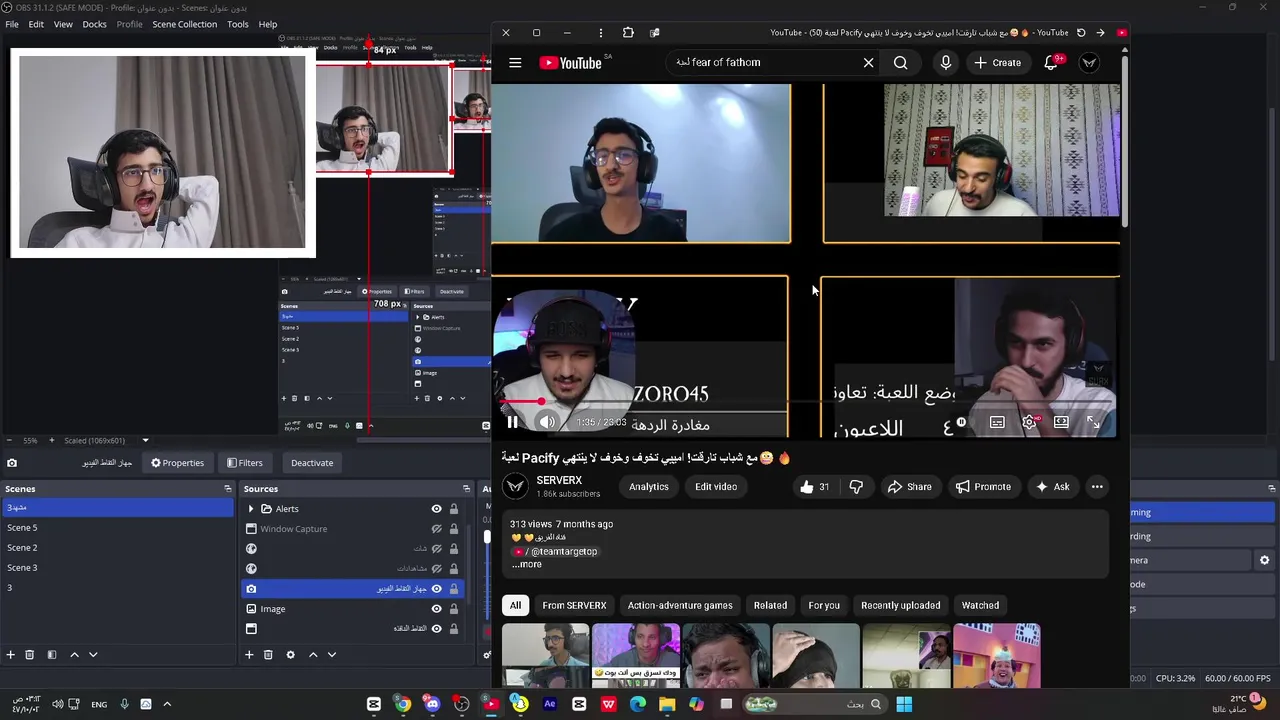Open SERVERX channel avatar
This screenshot has height=720, width=1280.
pos(515,487)
